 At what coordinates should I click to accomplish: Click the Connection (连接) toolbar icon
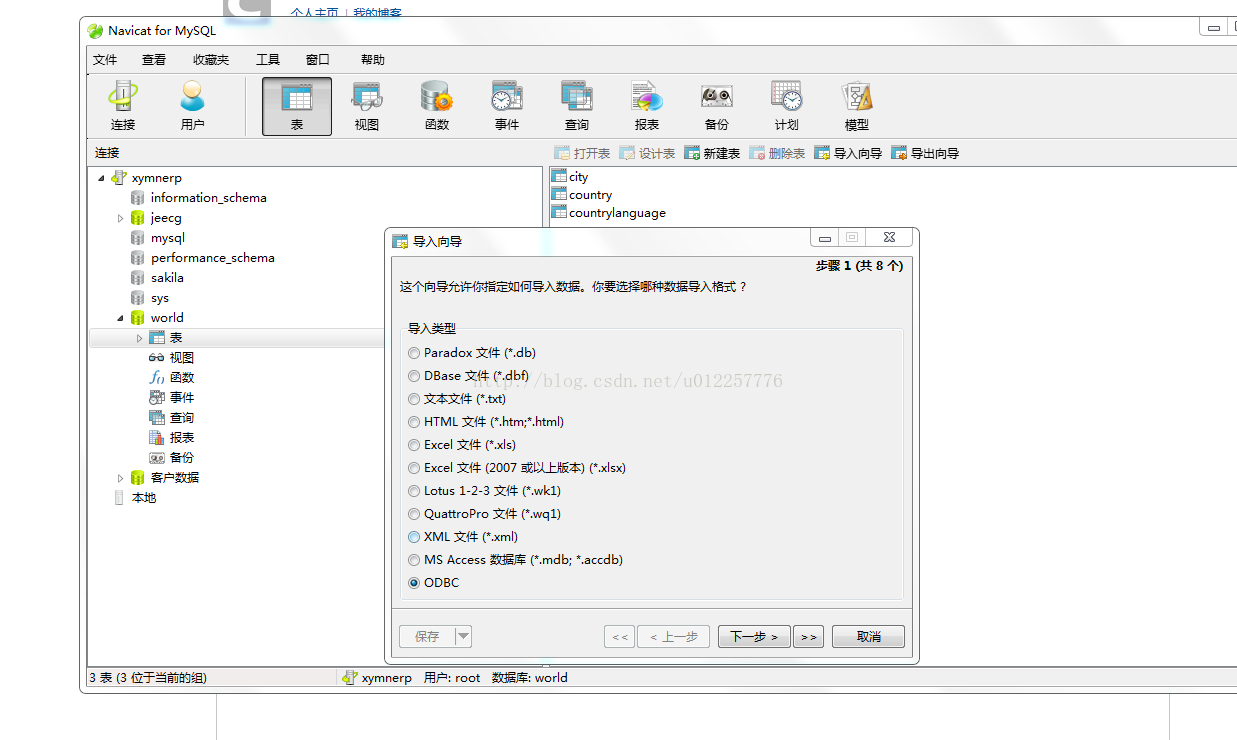click(123, 107)
